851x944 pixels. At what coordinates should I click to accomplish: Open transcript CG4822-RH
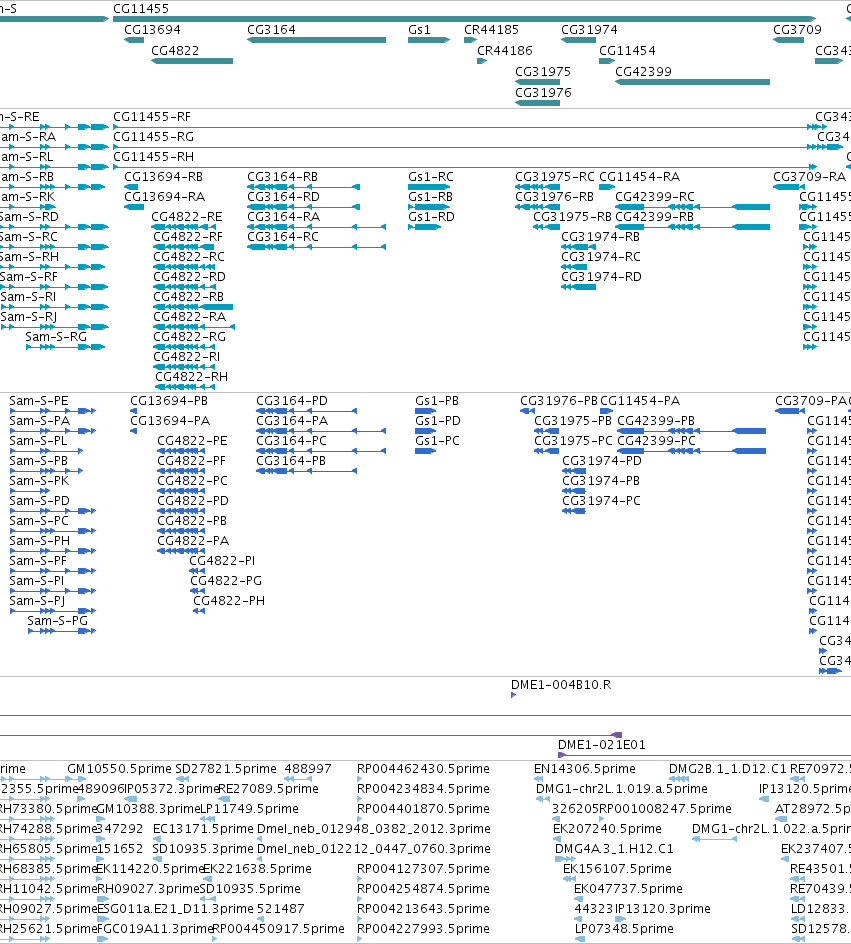(191, 376)
